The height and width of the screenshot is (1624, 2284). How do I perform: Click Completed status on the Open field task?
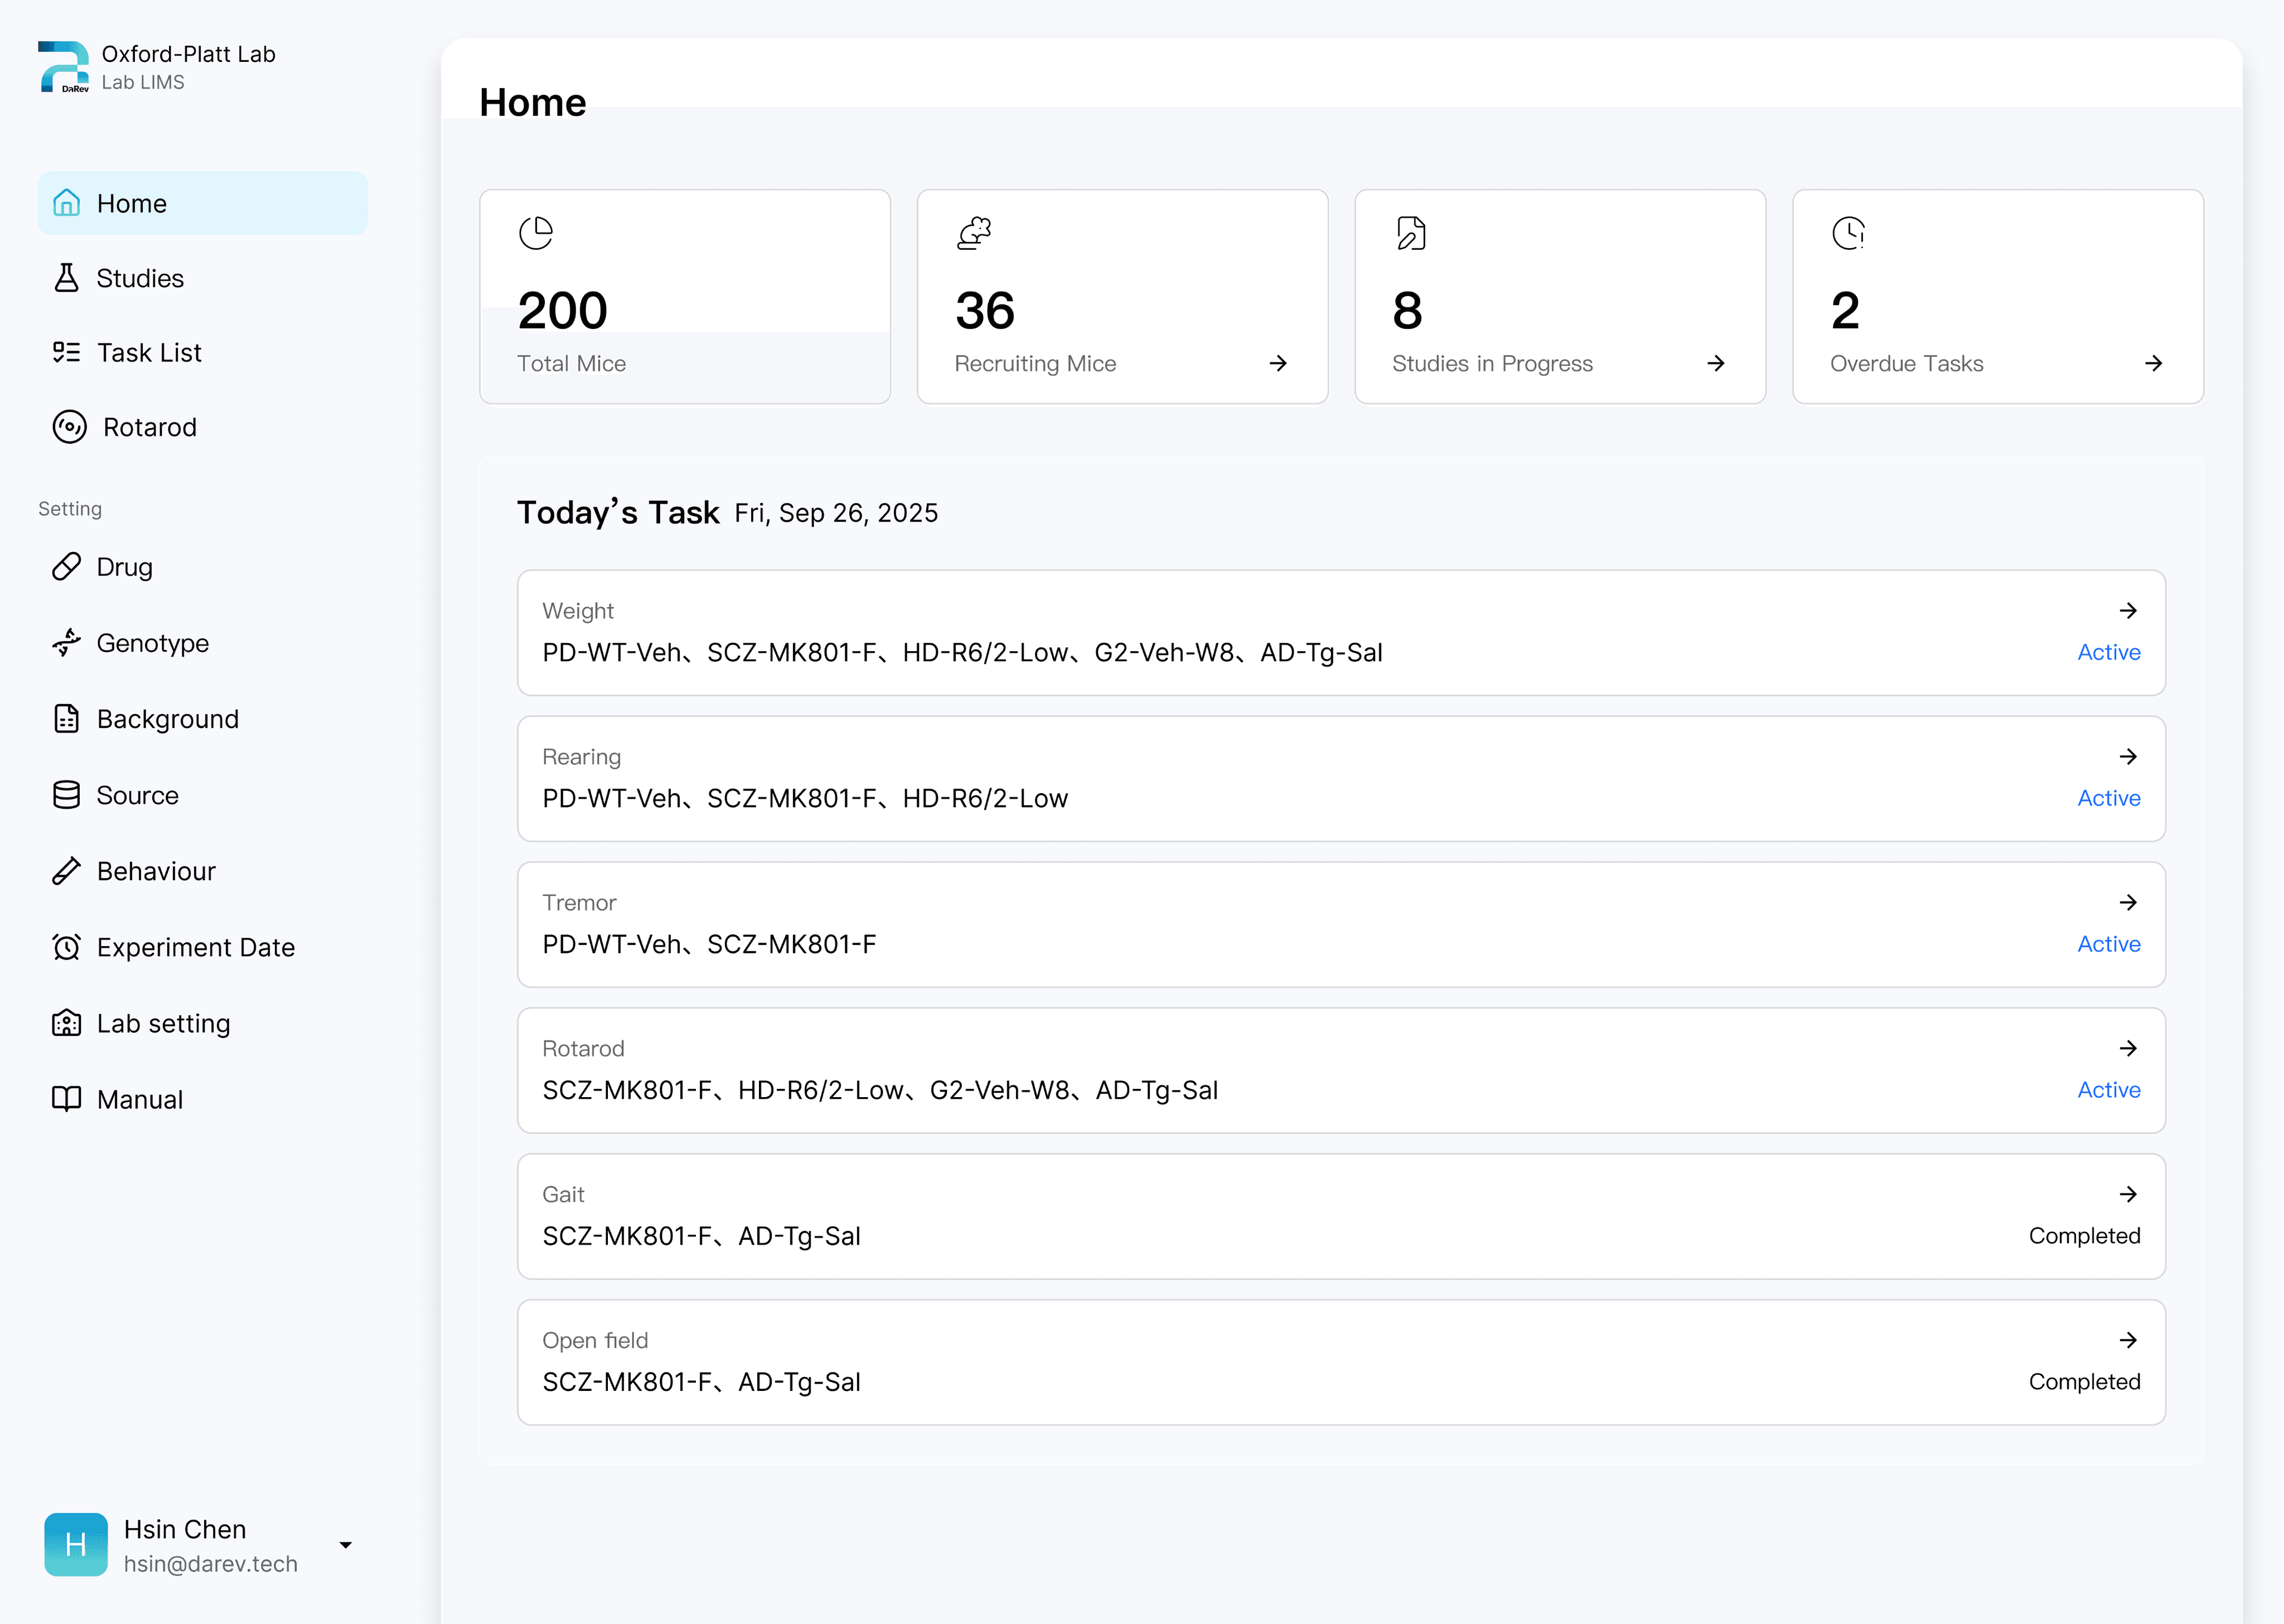click(2085, 1382)
